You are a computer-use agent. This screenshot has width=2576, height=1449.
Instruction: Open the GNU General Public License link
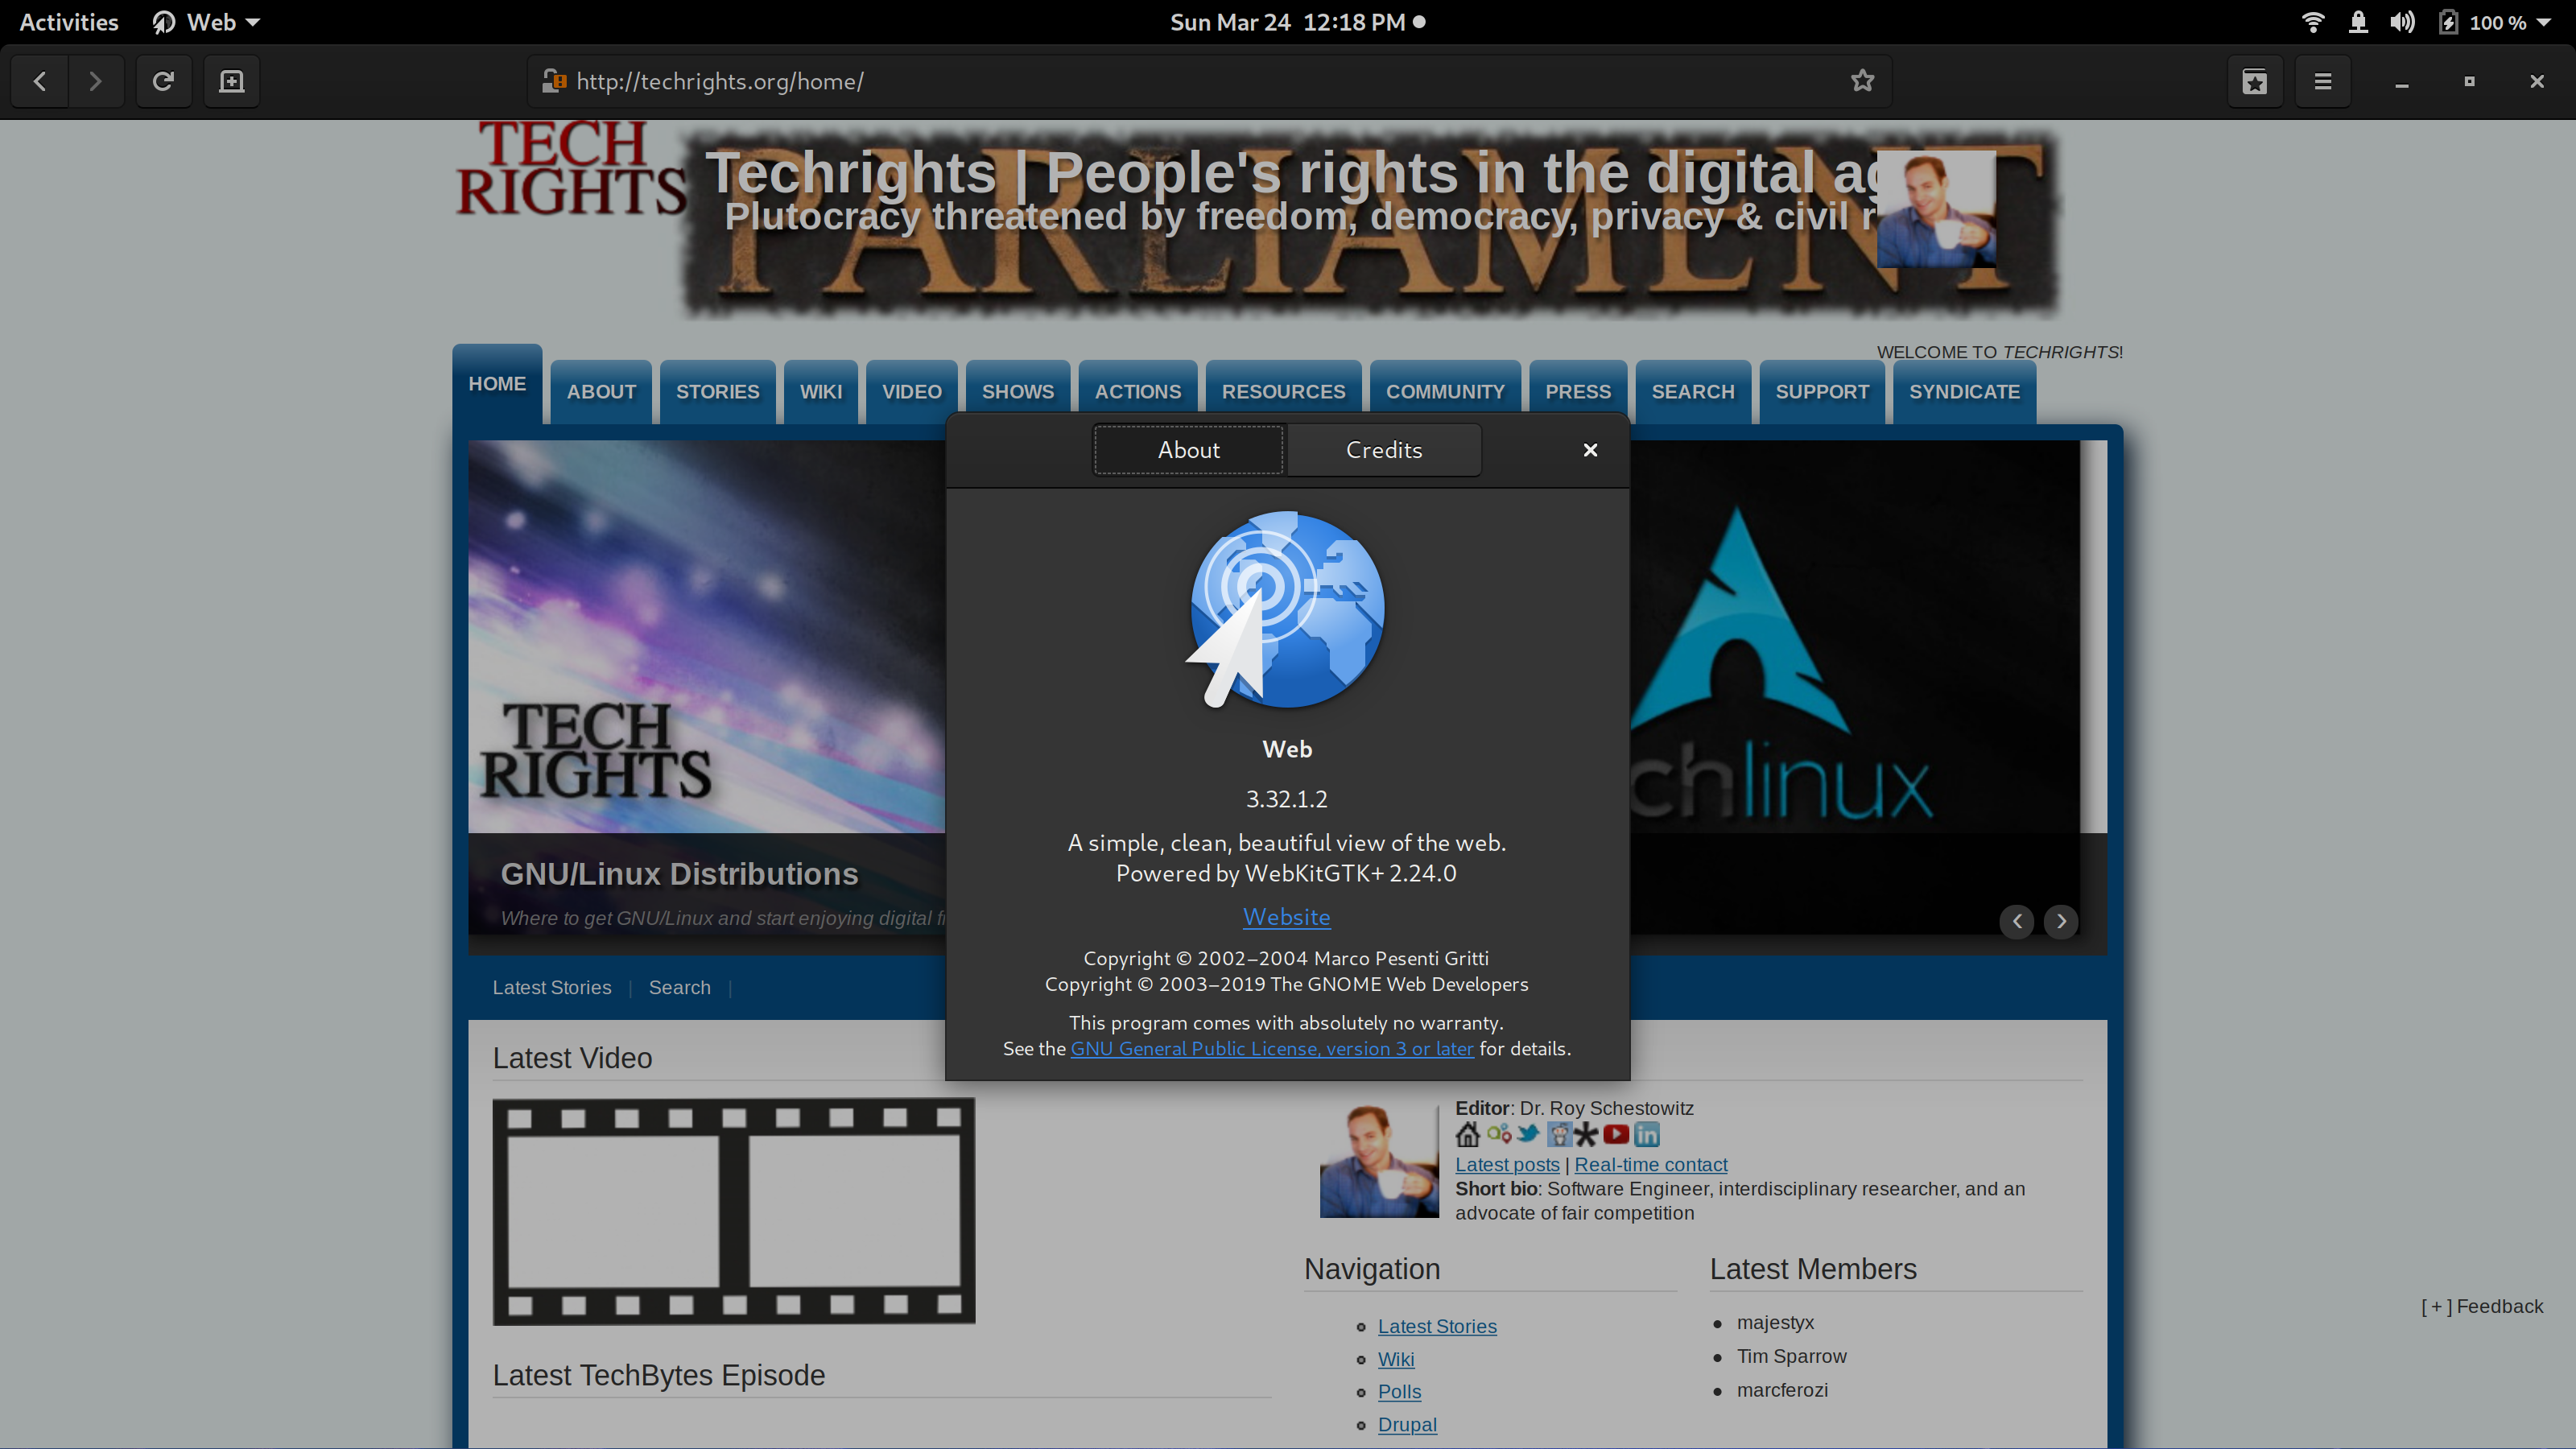point(1271,1048)
